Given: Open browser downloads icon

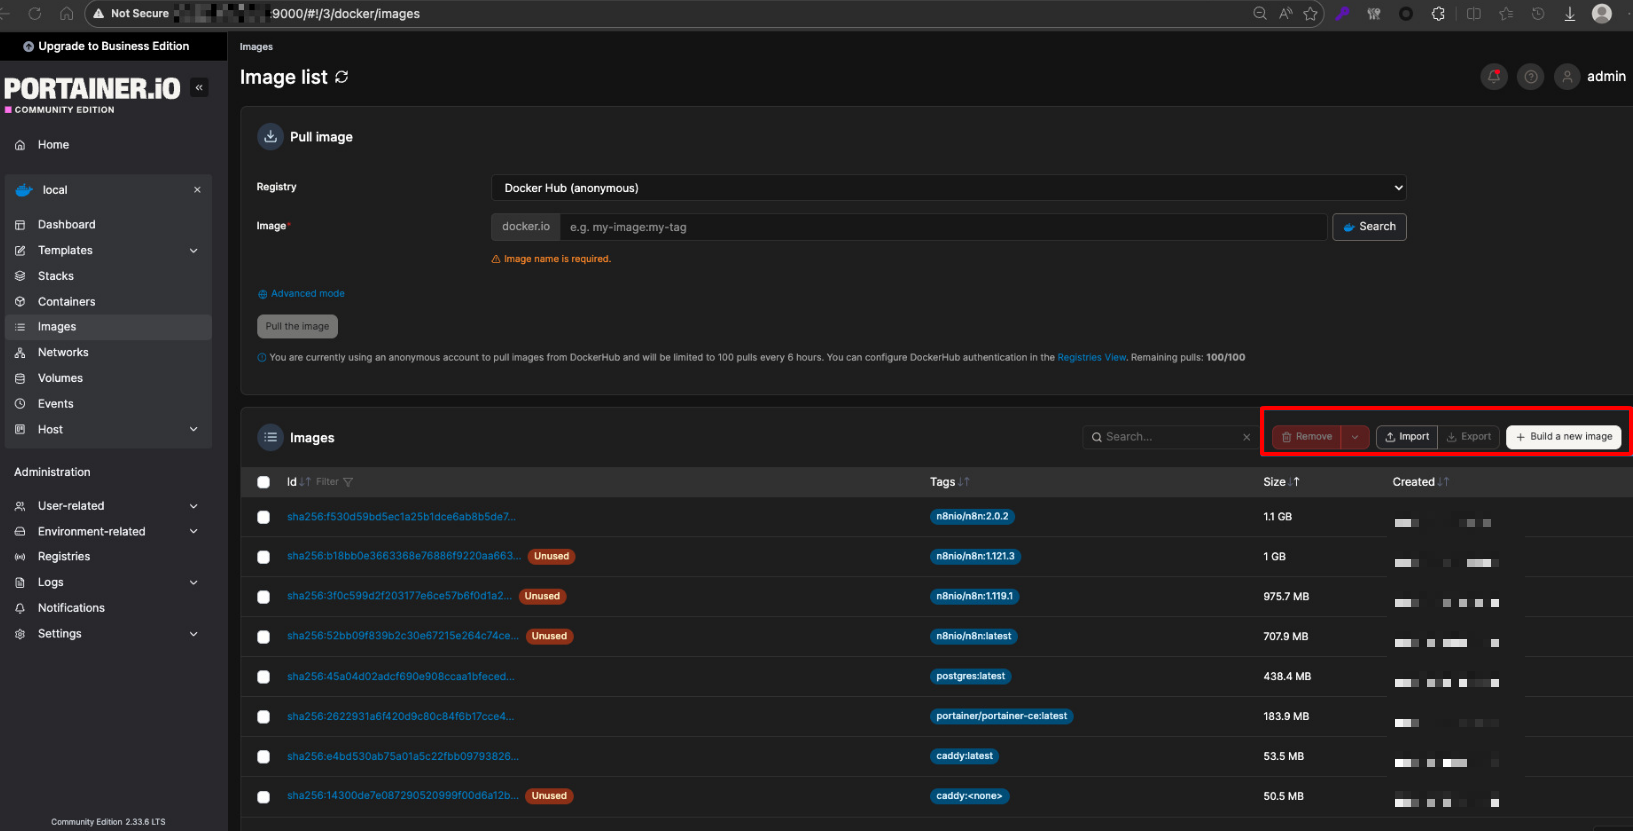Looking at the screenshot, I should click(x=1570, y=14).
